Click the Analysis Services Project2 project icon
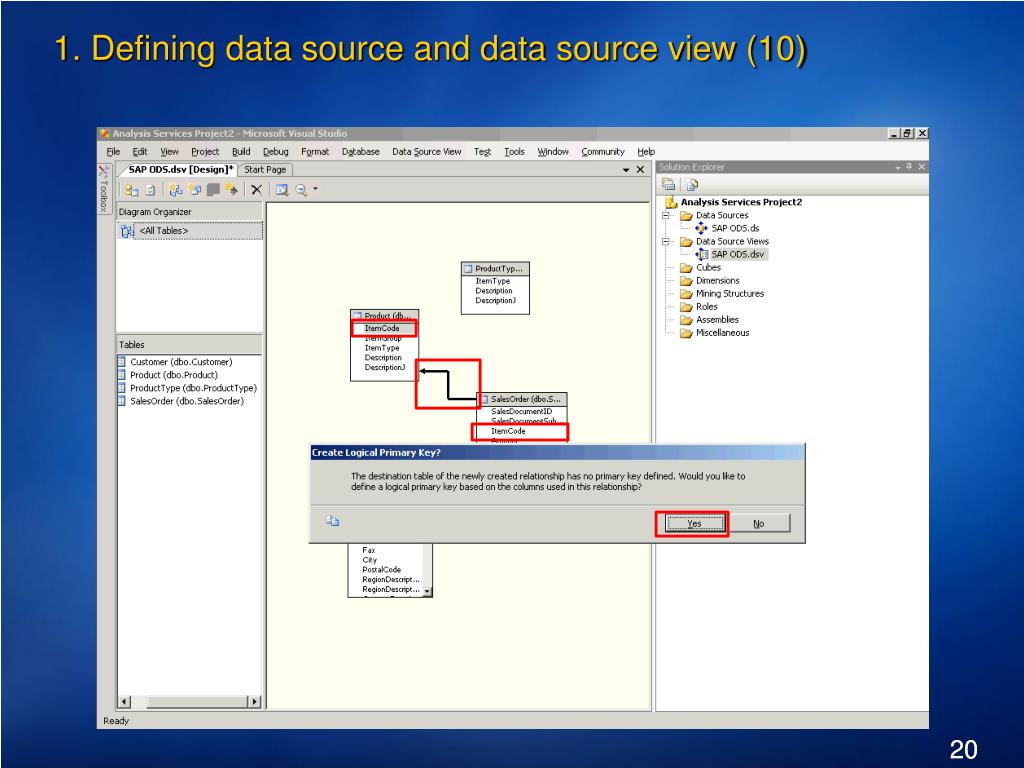The image size is (1024, 768). (x=671, y=202)
